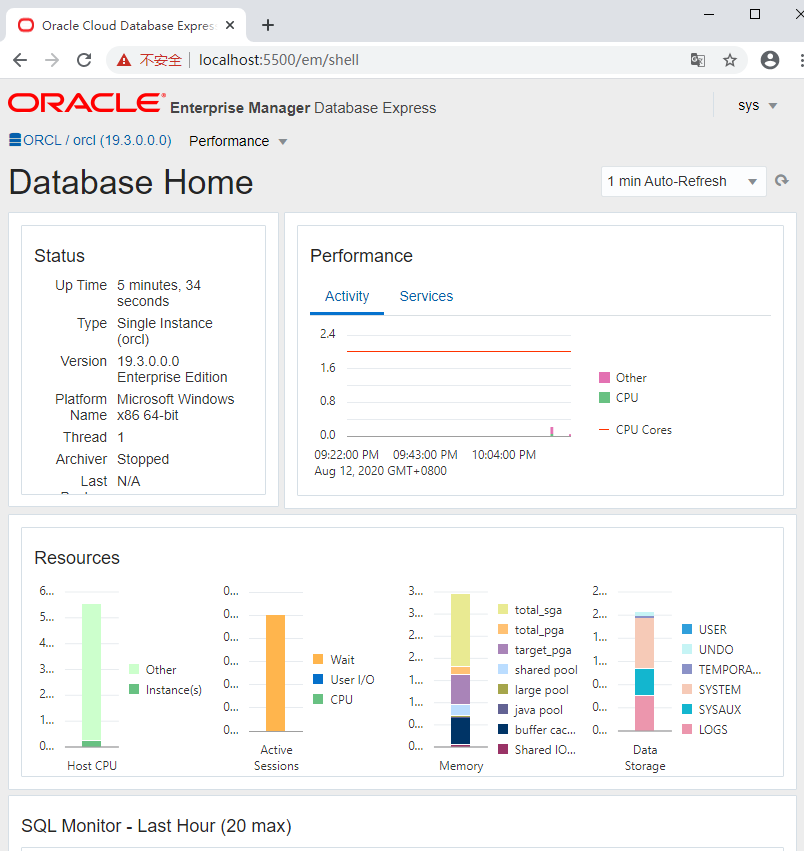The image size is (804, 851).
Task: Click the total_sga color swatch in Memory legend
Action: [x=502, y=609]
